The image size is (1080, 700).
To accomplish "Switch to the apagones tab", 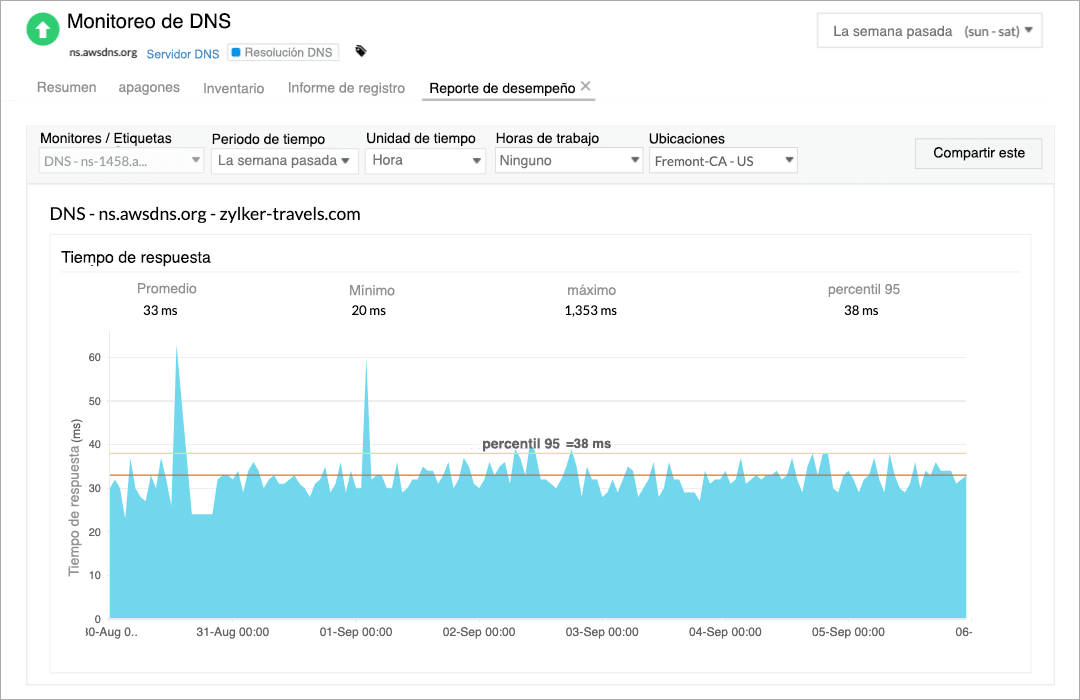I will pos(148,88).
